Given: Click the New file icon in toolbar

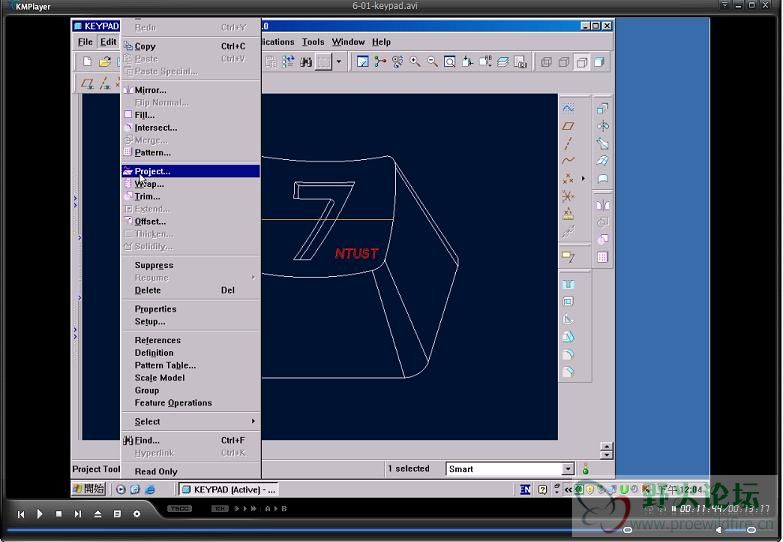Looking at the screenshot, I should [87, 62].
